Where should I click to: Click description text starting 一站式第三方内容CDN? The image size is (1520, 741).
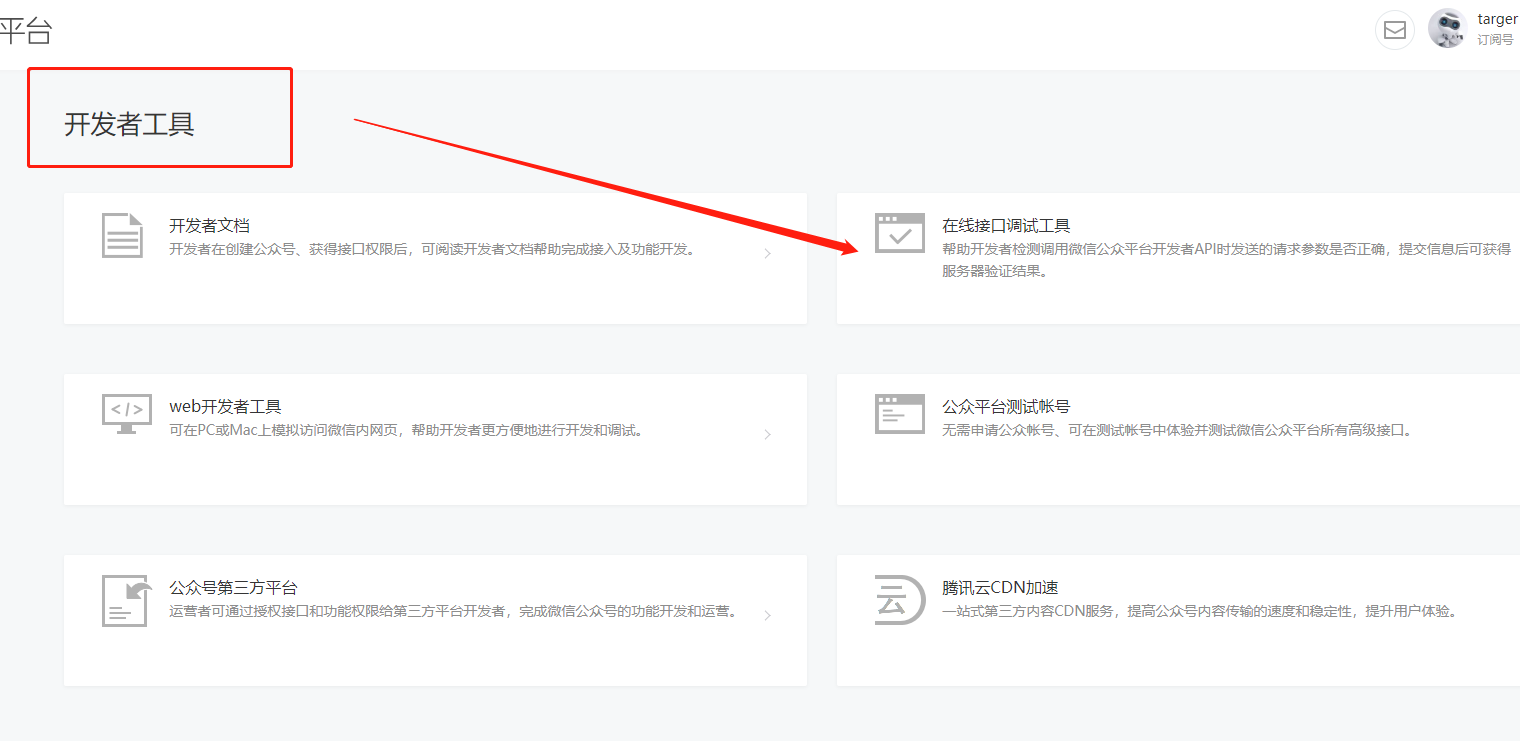[x=1200, y=612]
